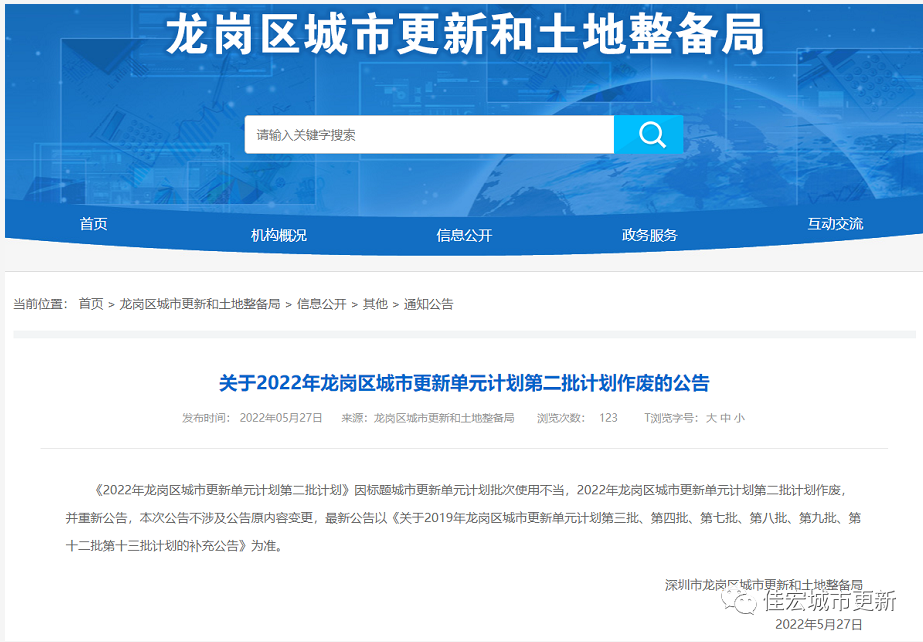Screen dimensions: 923x642
Task: Focus the 请输入关键字搜索 search box
Action: 428,135
